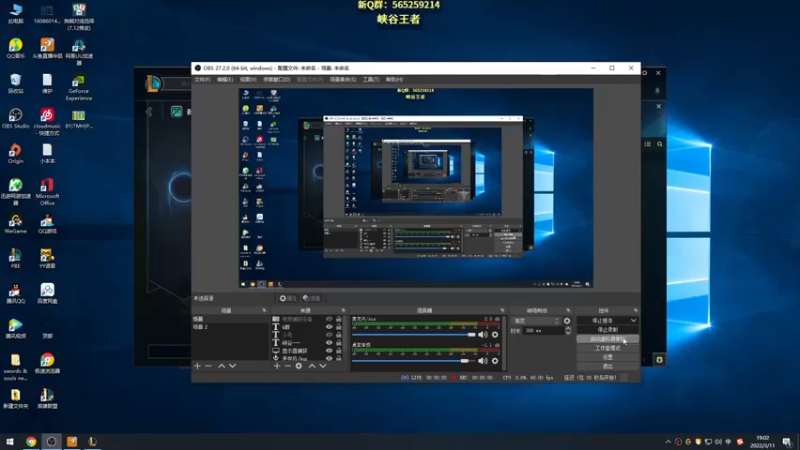This screenshot has height=450, width=800.
Task: Open 麦克风/Aux audio settings gear
Action: click(495, 335)
